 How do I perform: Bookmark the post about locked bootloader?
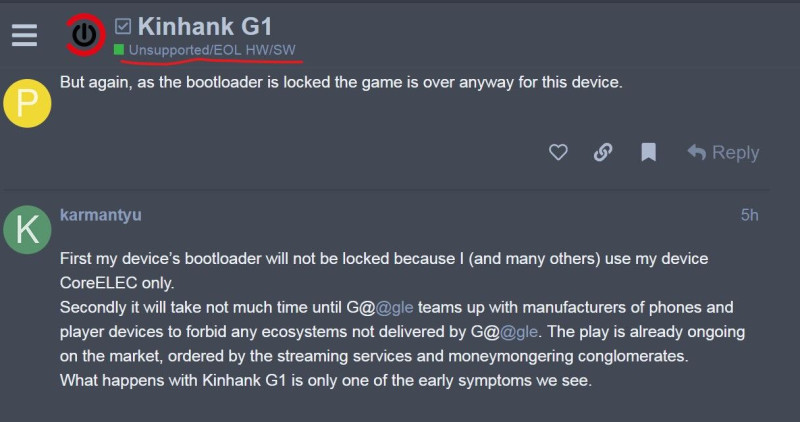pyautogui.click(x=648, y=152)
